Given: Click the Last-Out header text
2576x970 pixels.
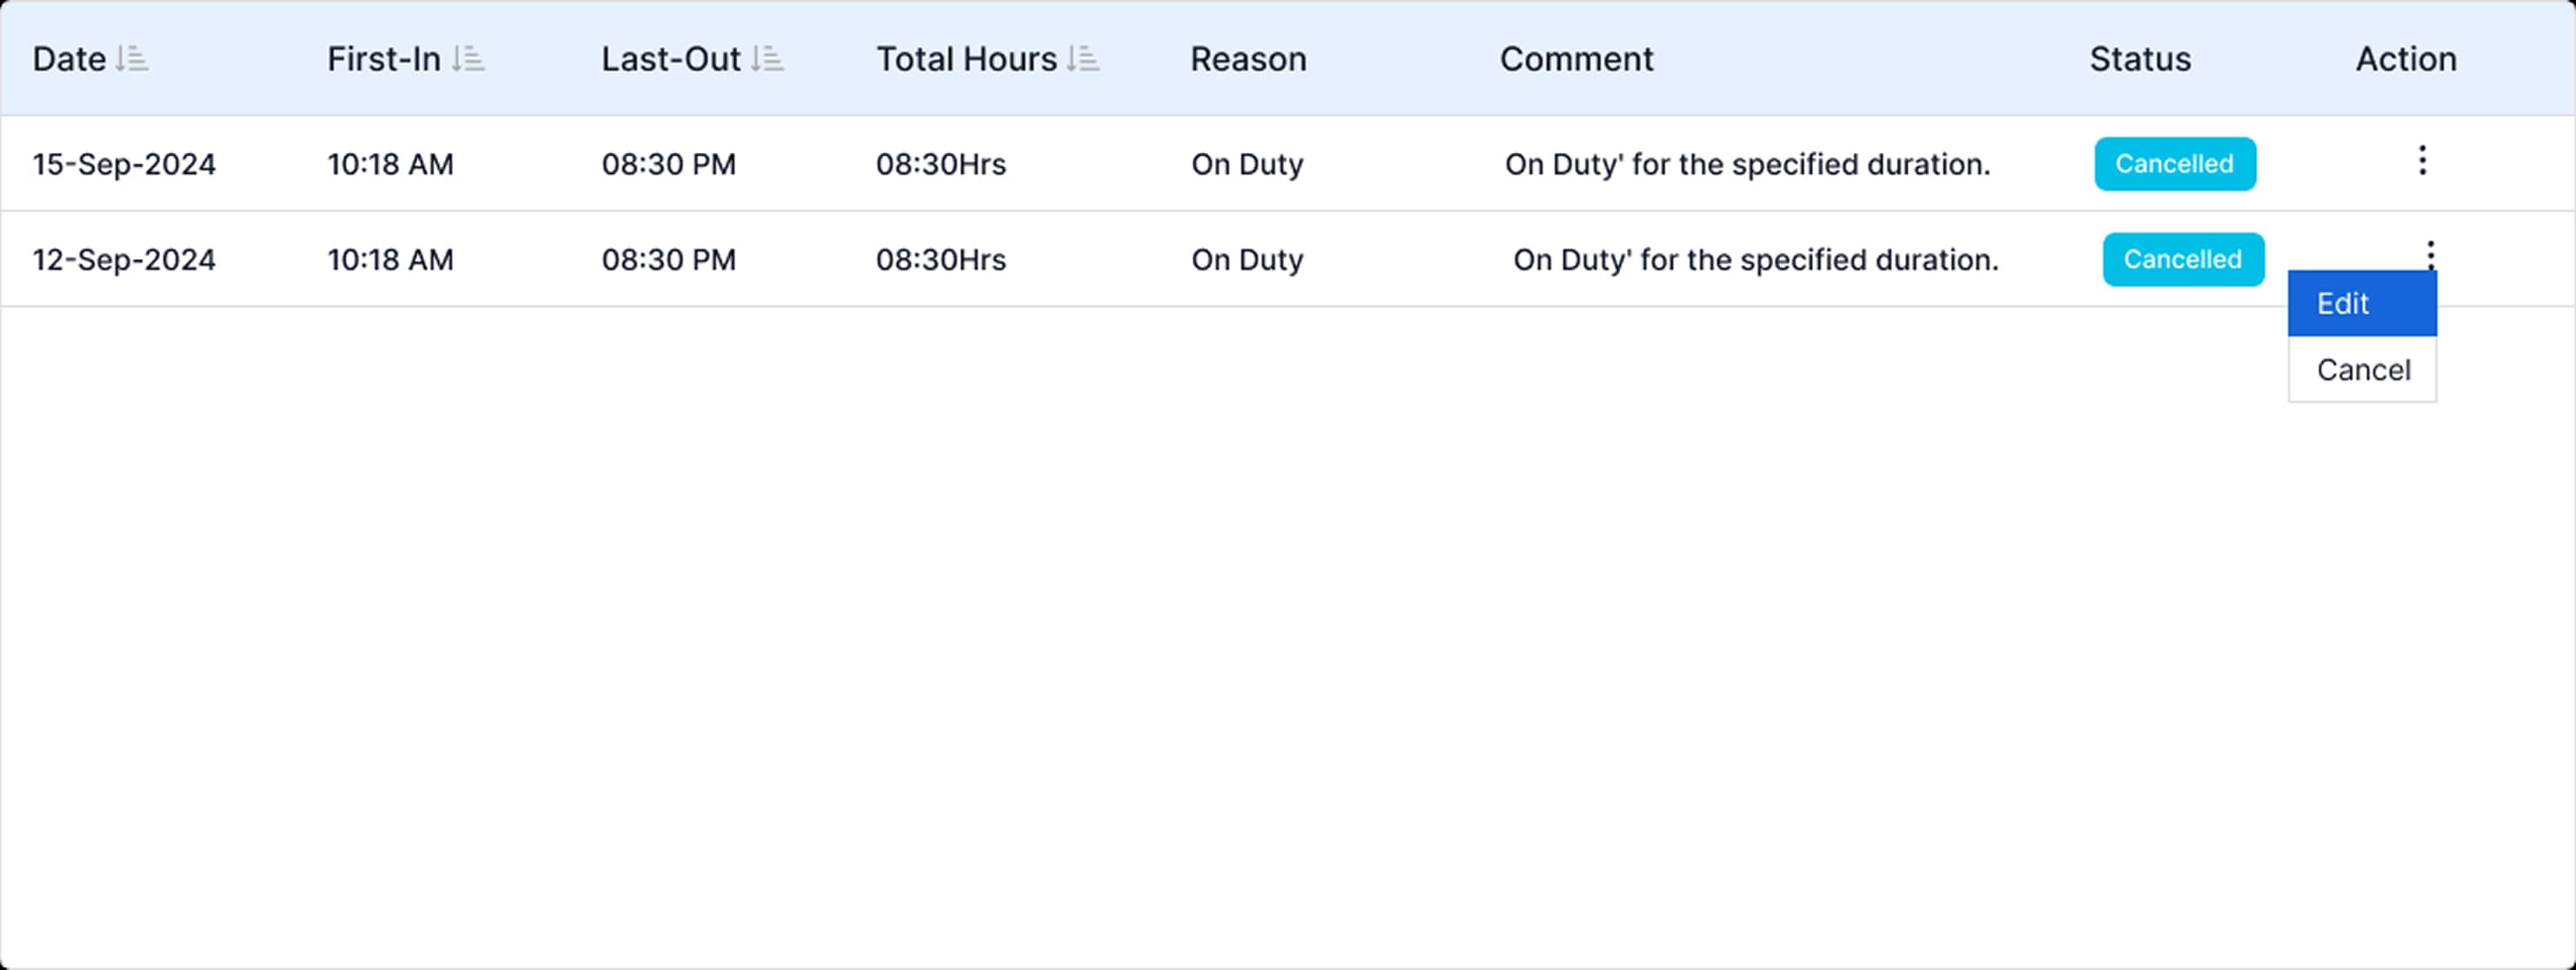Looking at the screenshot, I should point(670,60).
